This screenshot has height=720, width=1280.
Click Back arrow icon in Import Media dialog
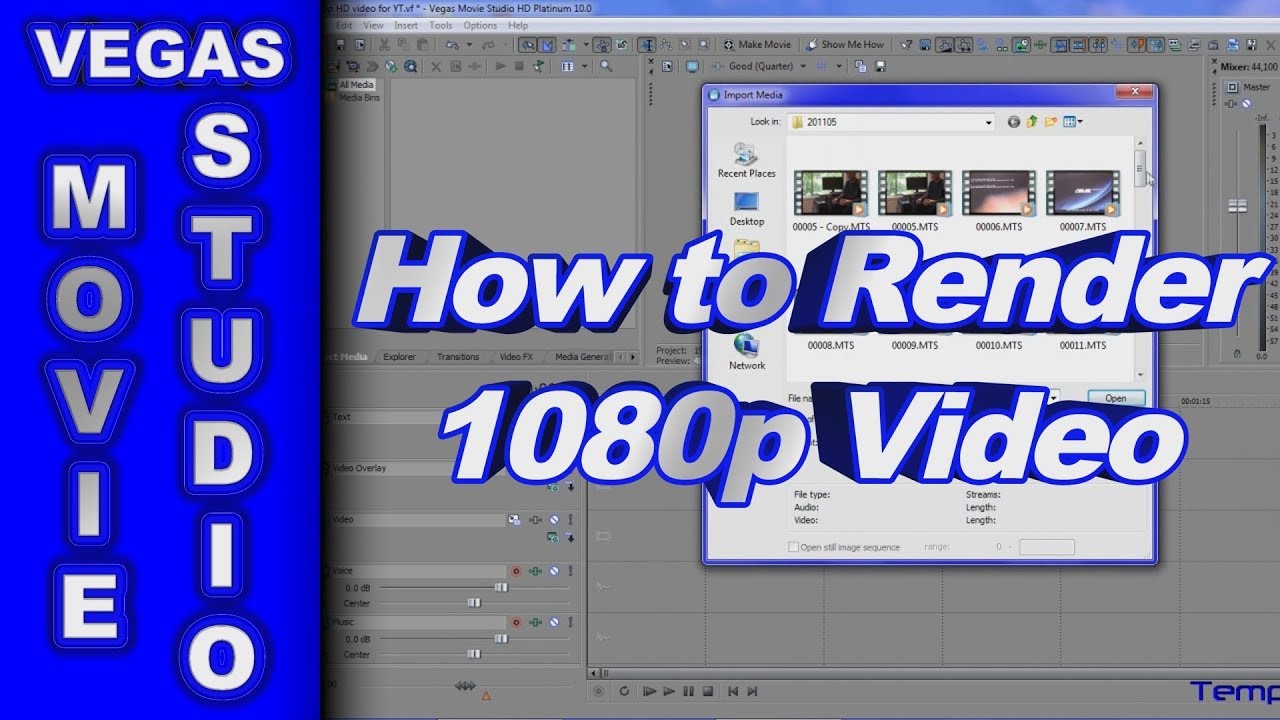click(1014, 122)
